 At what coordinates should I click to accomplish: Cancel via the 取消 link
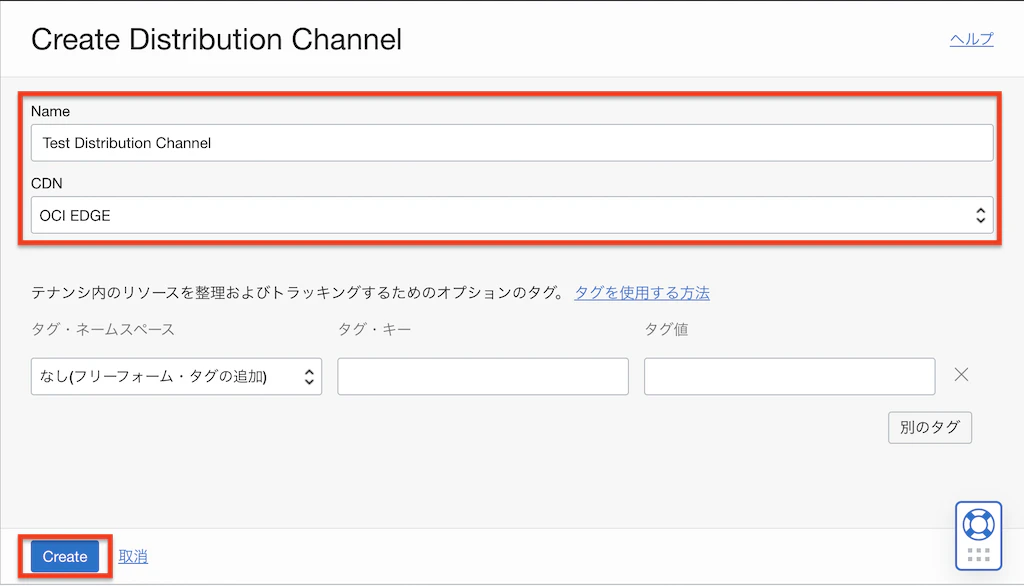click(133, 557)
